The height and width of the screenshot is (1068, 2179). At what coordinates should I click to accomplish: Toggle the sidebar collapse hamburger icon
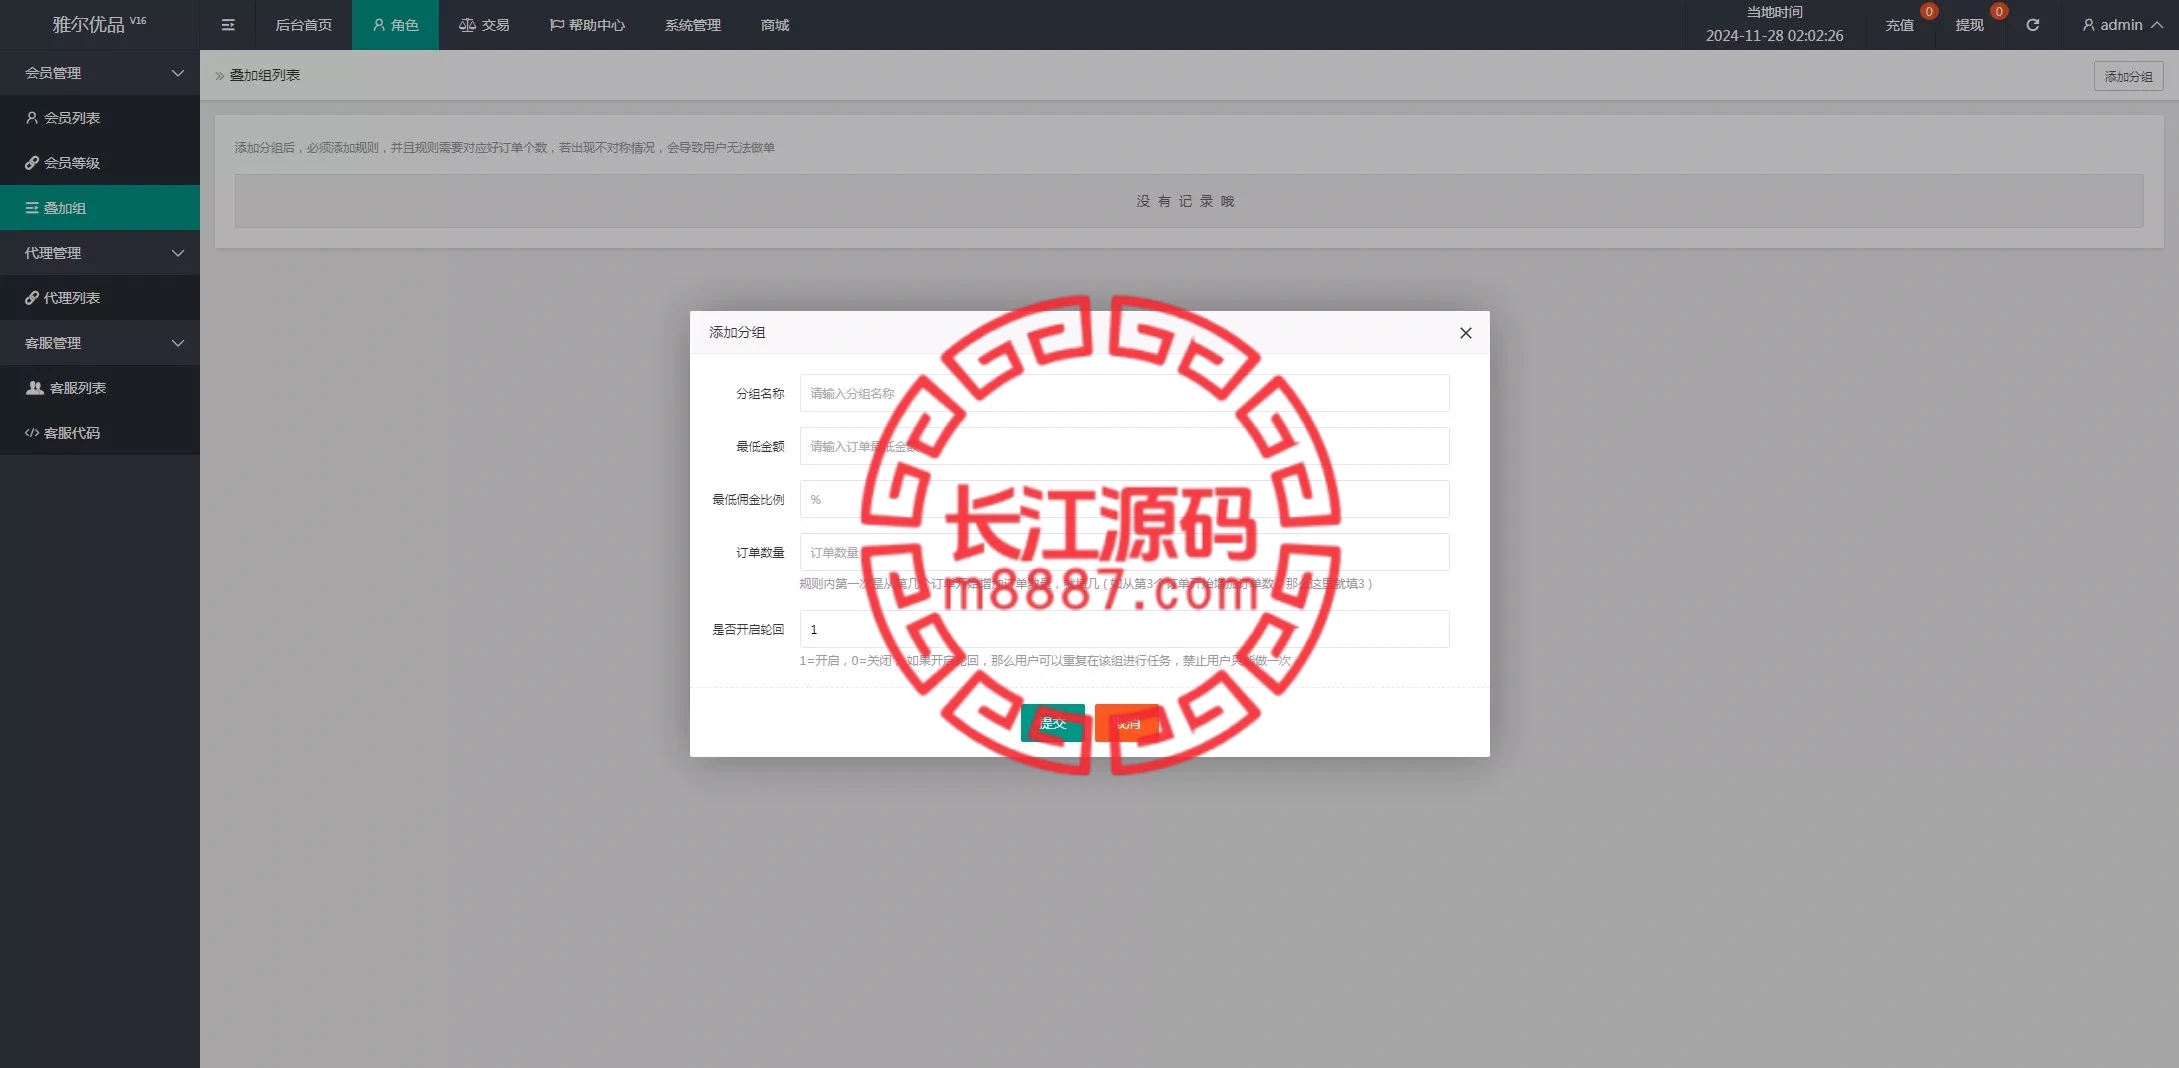[228, 25]
